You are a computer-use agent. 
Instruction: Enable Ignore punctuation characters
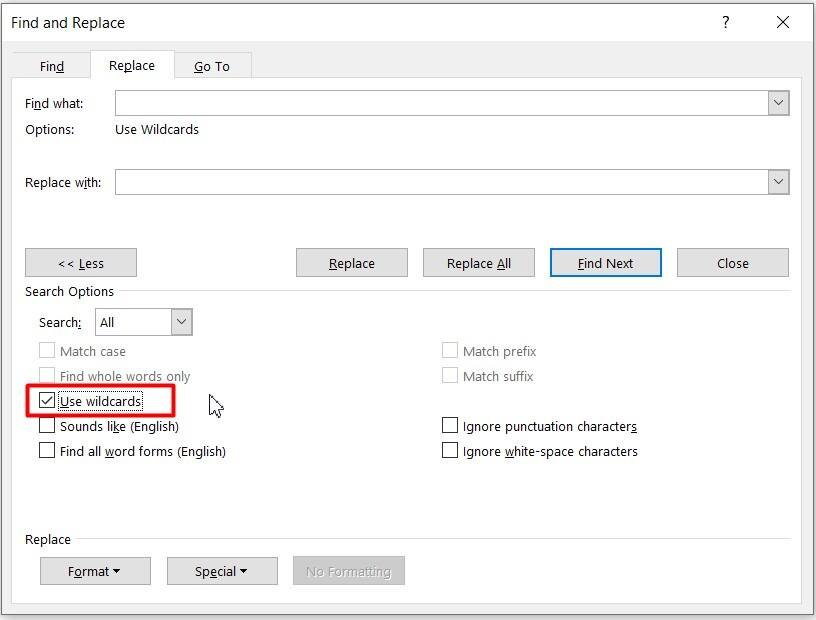tap(450, 424)
